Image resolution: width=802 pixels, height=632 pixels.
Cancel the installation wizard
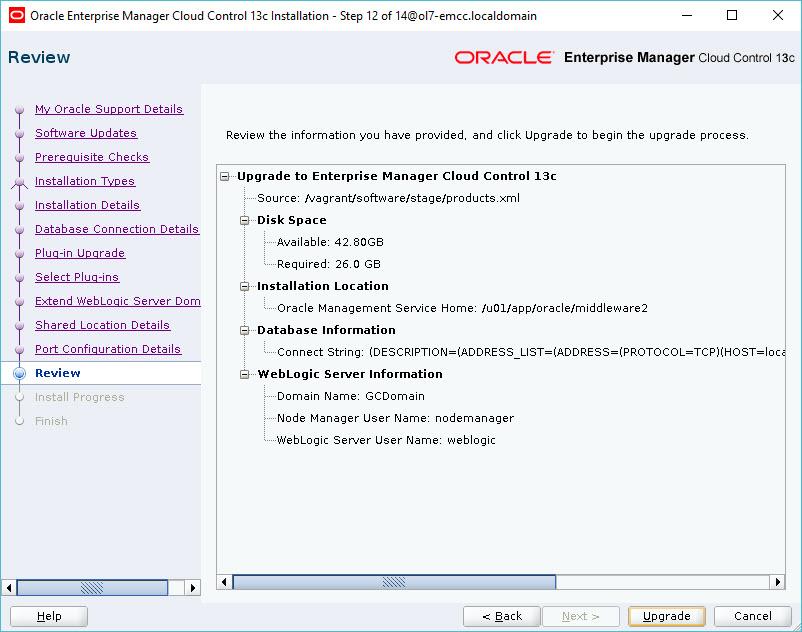752,616
